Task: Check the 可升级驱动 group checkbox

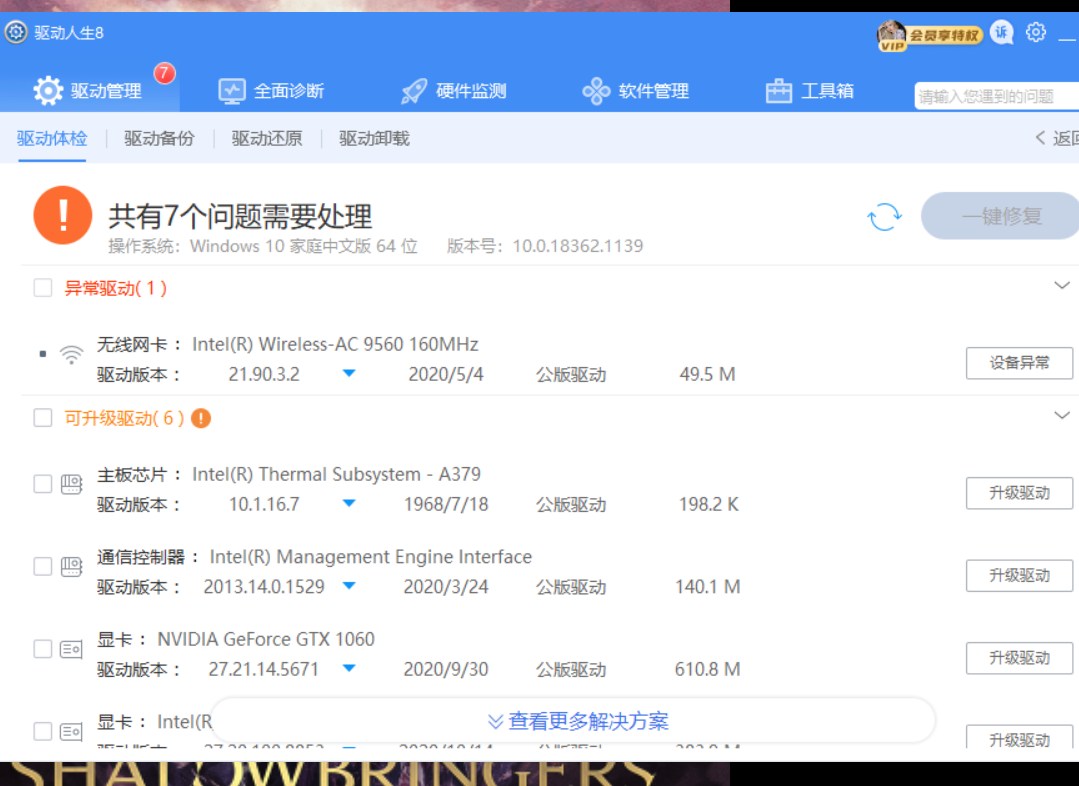Action: tap(43, 418)
